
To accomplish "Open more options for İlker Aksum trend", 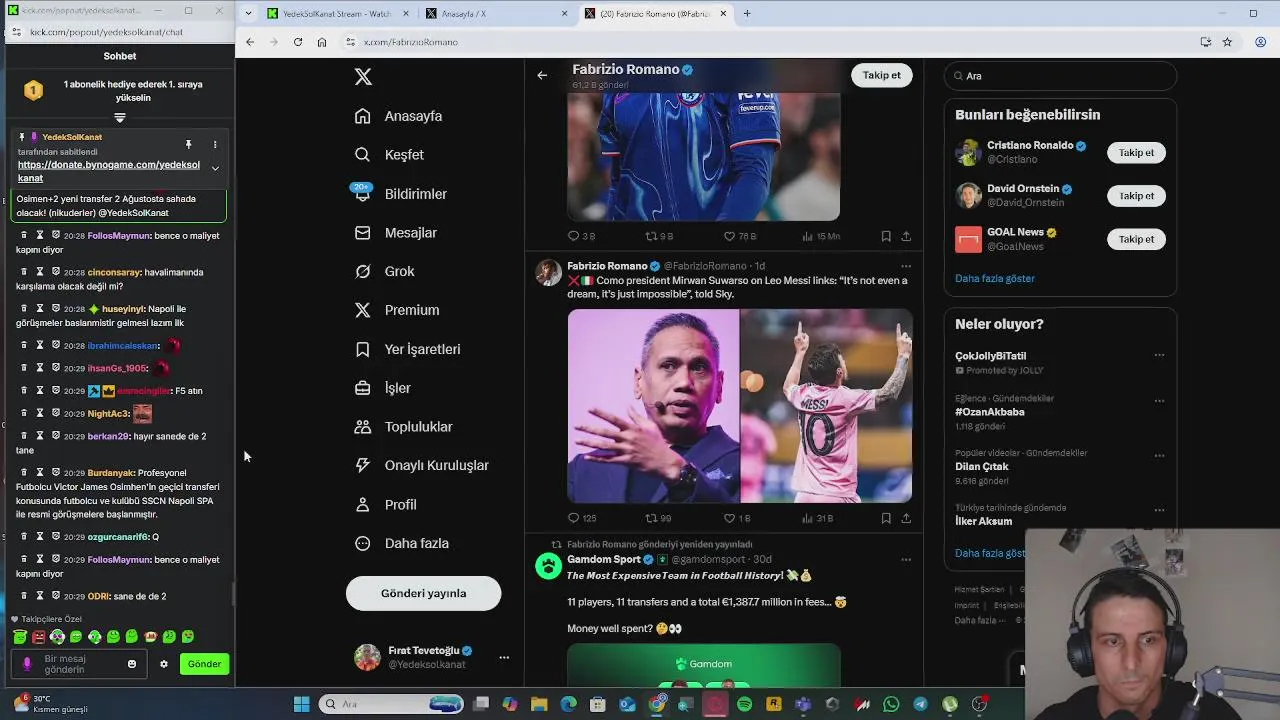I will point(1159,510).
